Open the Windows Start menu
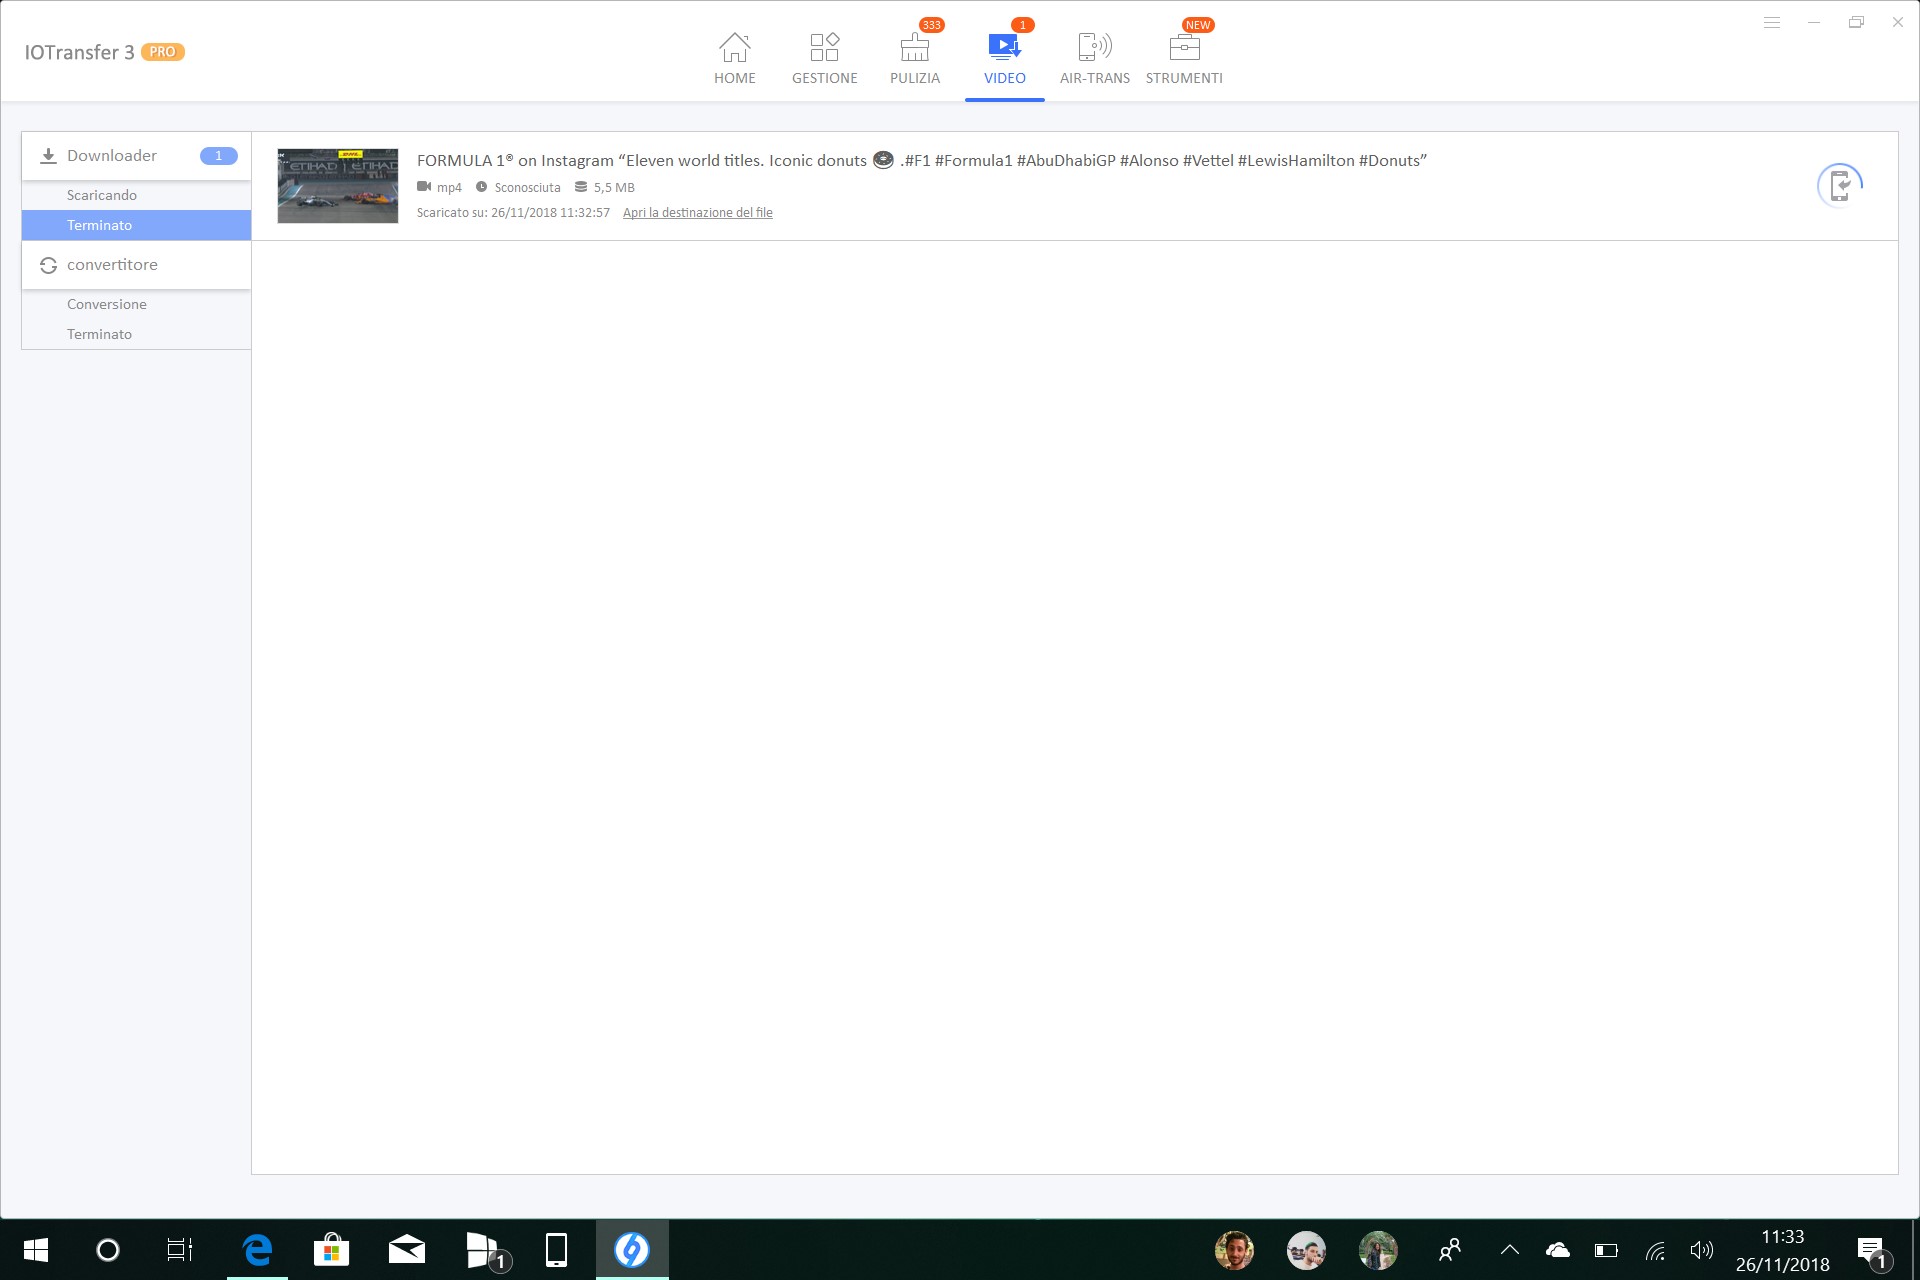Image resolution: width=1920 pixels, height=1280 pixels. [x=36, y=1250]
